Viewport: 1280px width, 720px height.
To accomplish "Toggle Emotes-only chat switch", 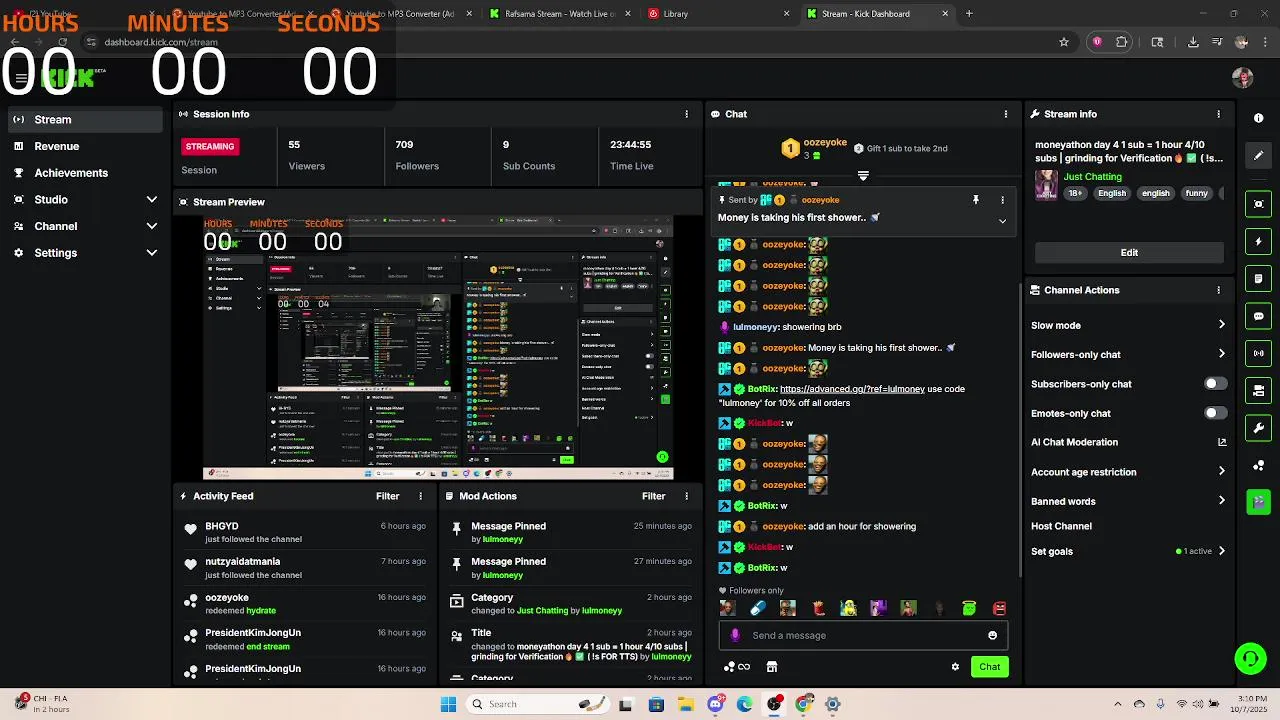I will [x=1215, y=413].
